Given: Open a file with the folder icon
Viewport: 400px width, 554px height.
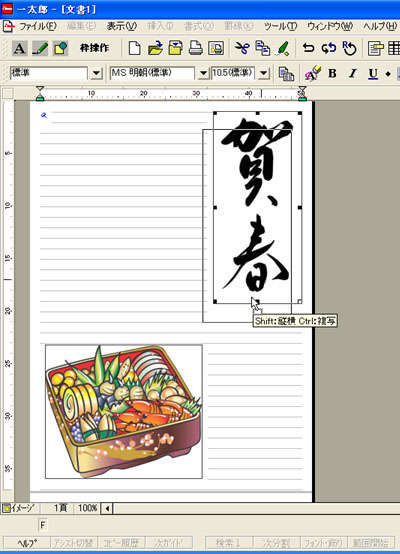Looking at the screenshot, I should [155, 48].
